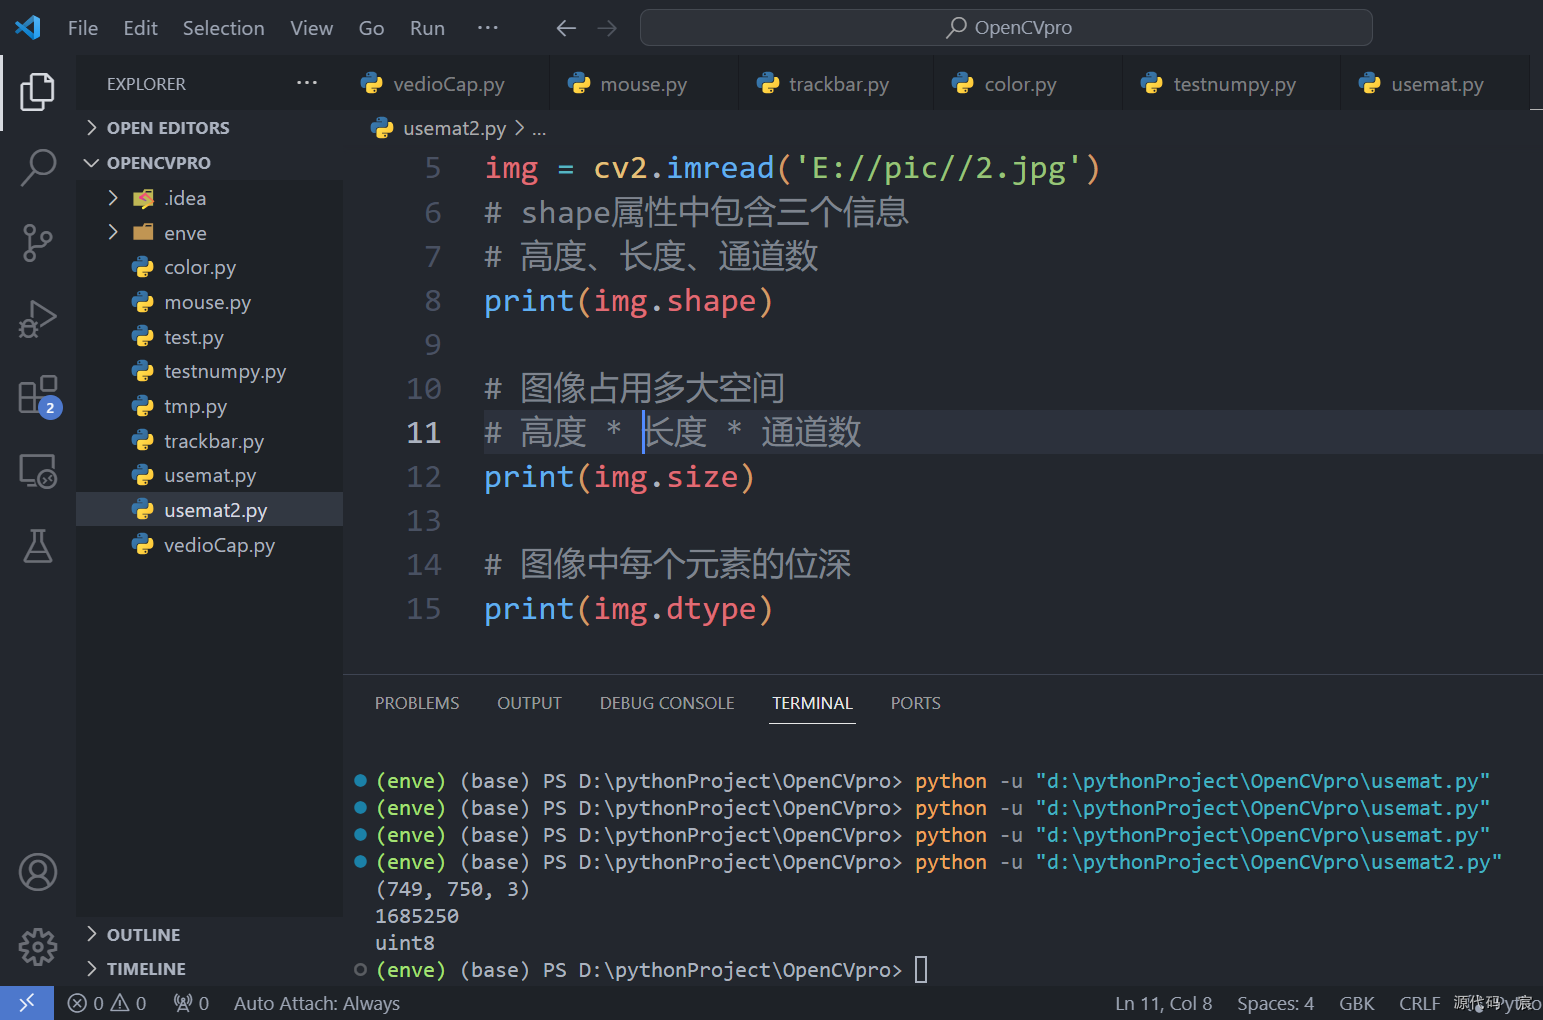Viewport: 1543px width, 1020px height.
Task: Click the usemat2.py breadcrumb
Action: point(439,128)
